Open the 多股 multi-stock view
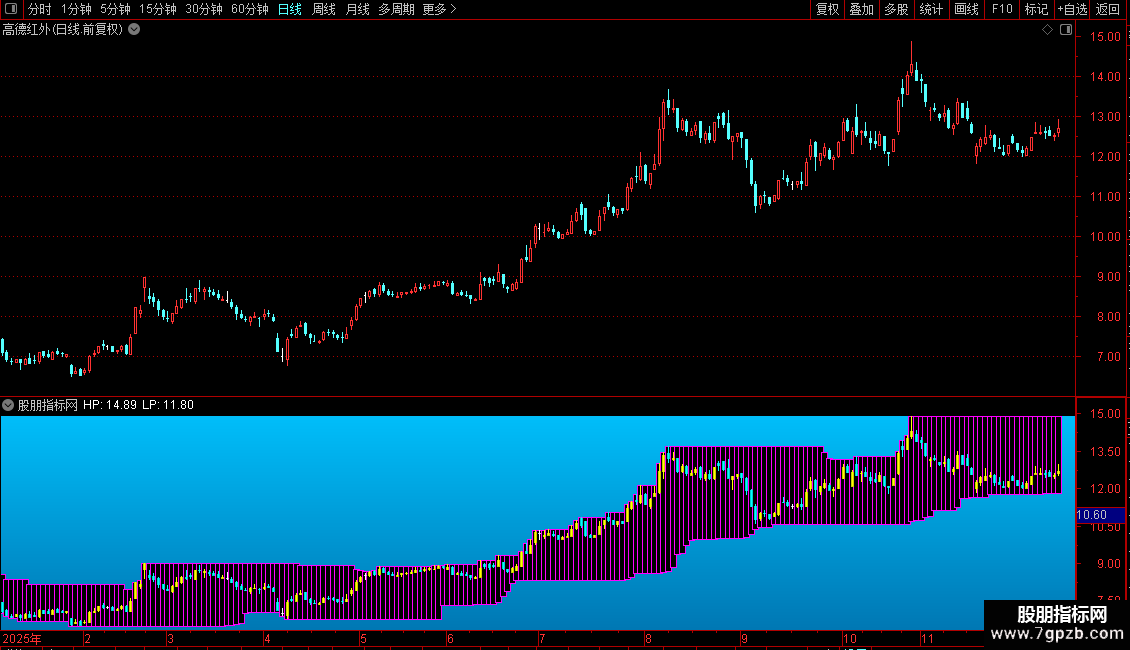This screenshot has width=1130, height=650. point(896,9)
